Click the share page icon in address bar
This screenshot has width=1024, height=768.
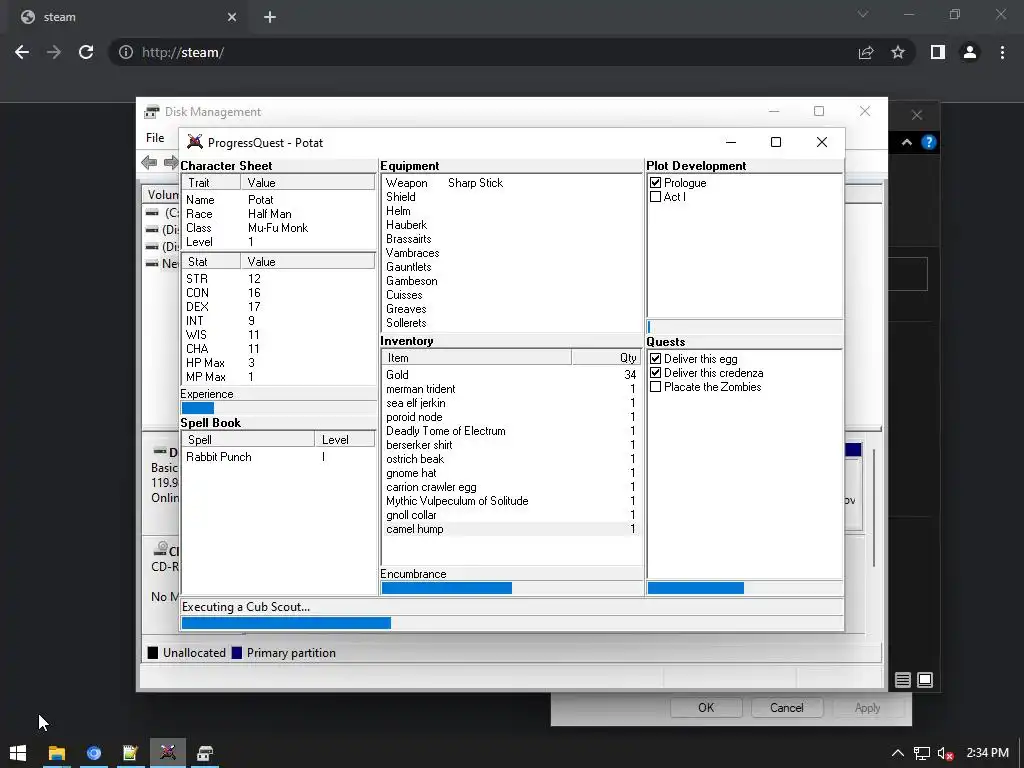pyautogui.click(x=866, y=52)
